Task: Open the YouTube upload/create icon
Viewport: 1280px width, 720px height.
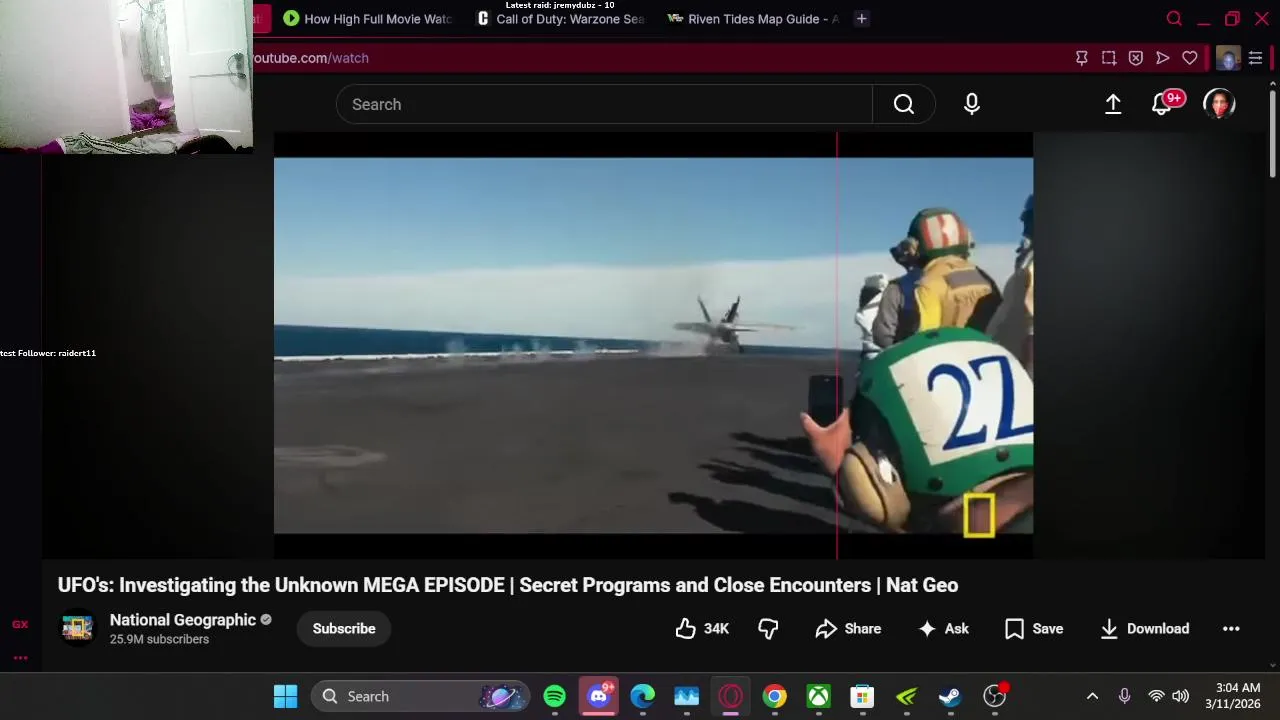Action: click(x=1113, y=104)
